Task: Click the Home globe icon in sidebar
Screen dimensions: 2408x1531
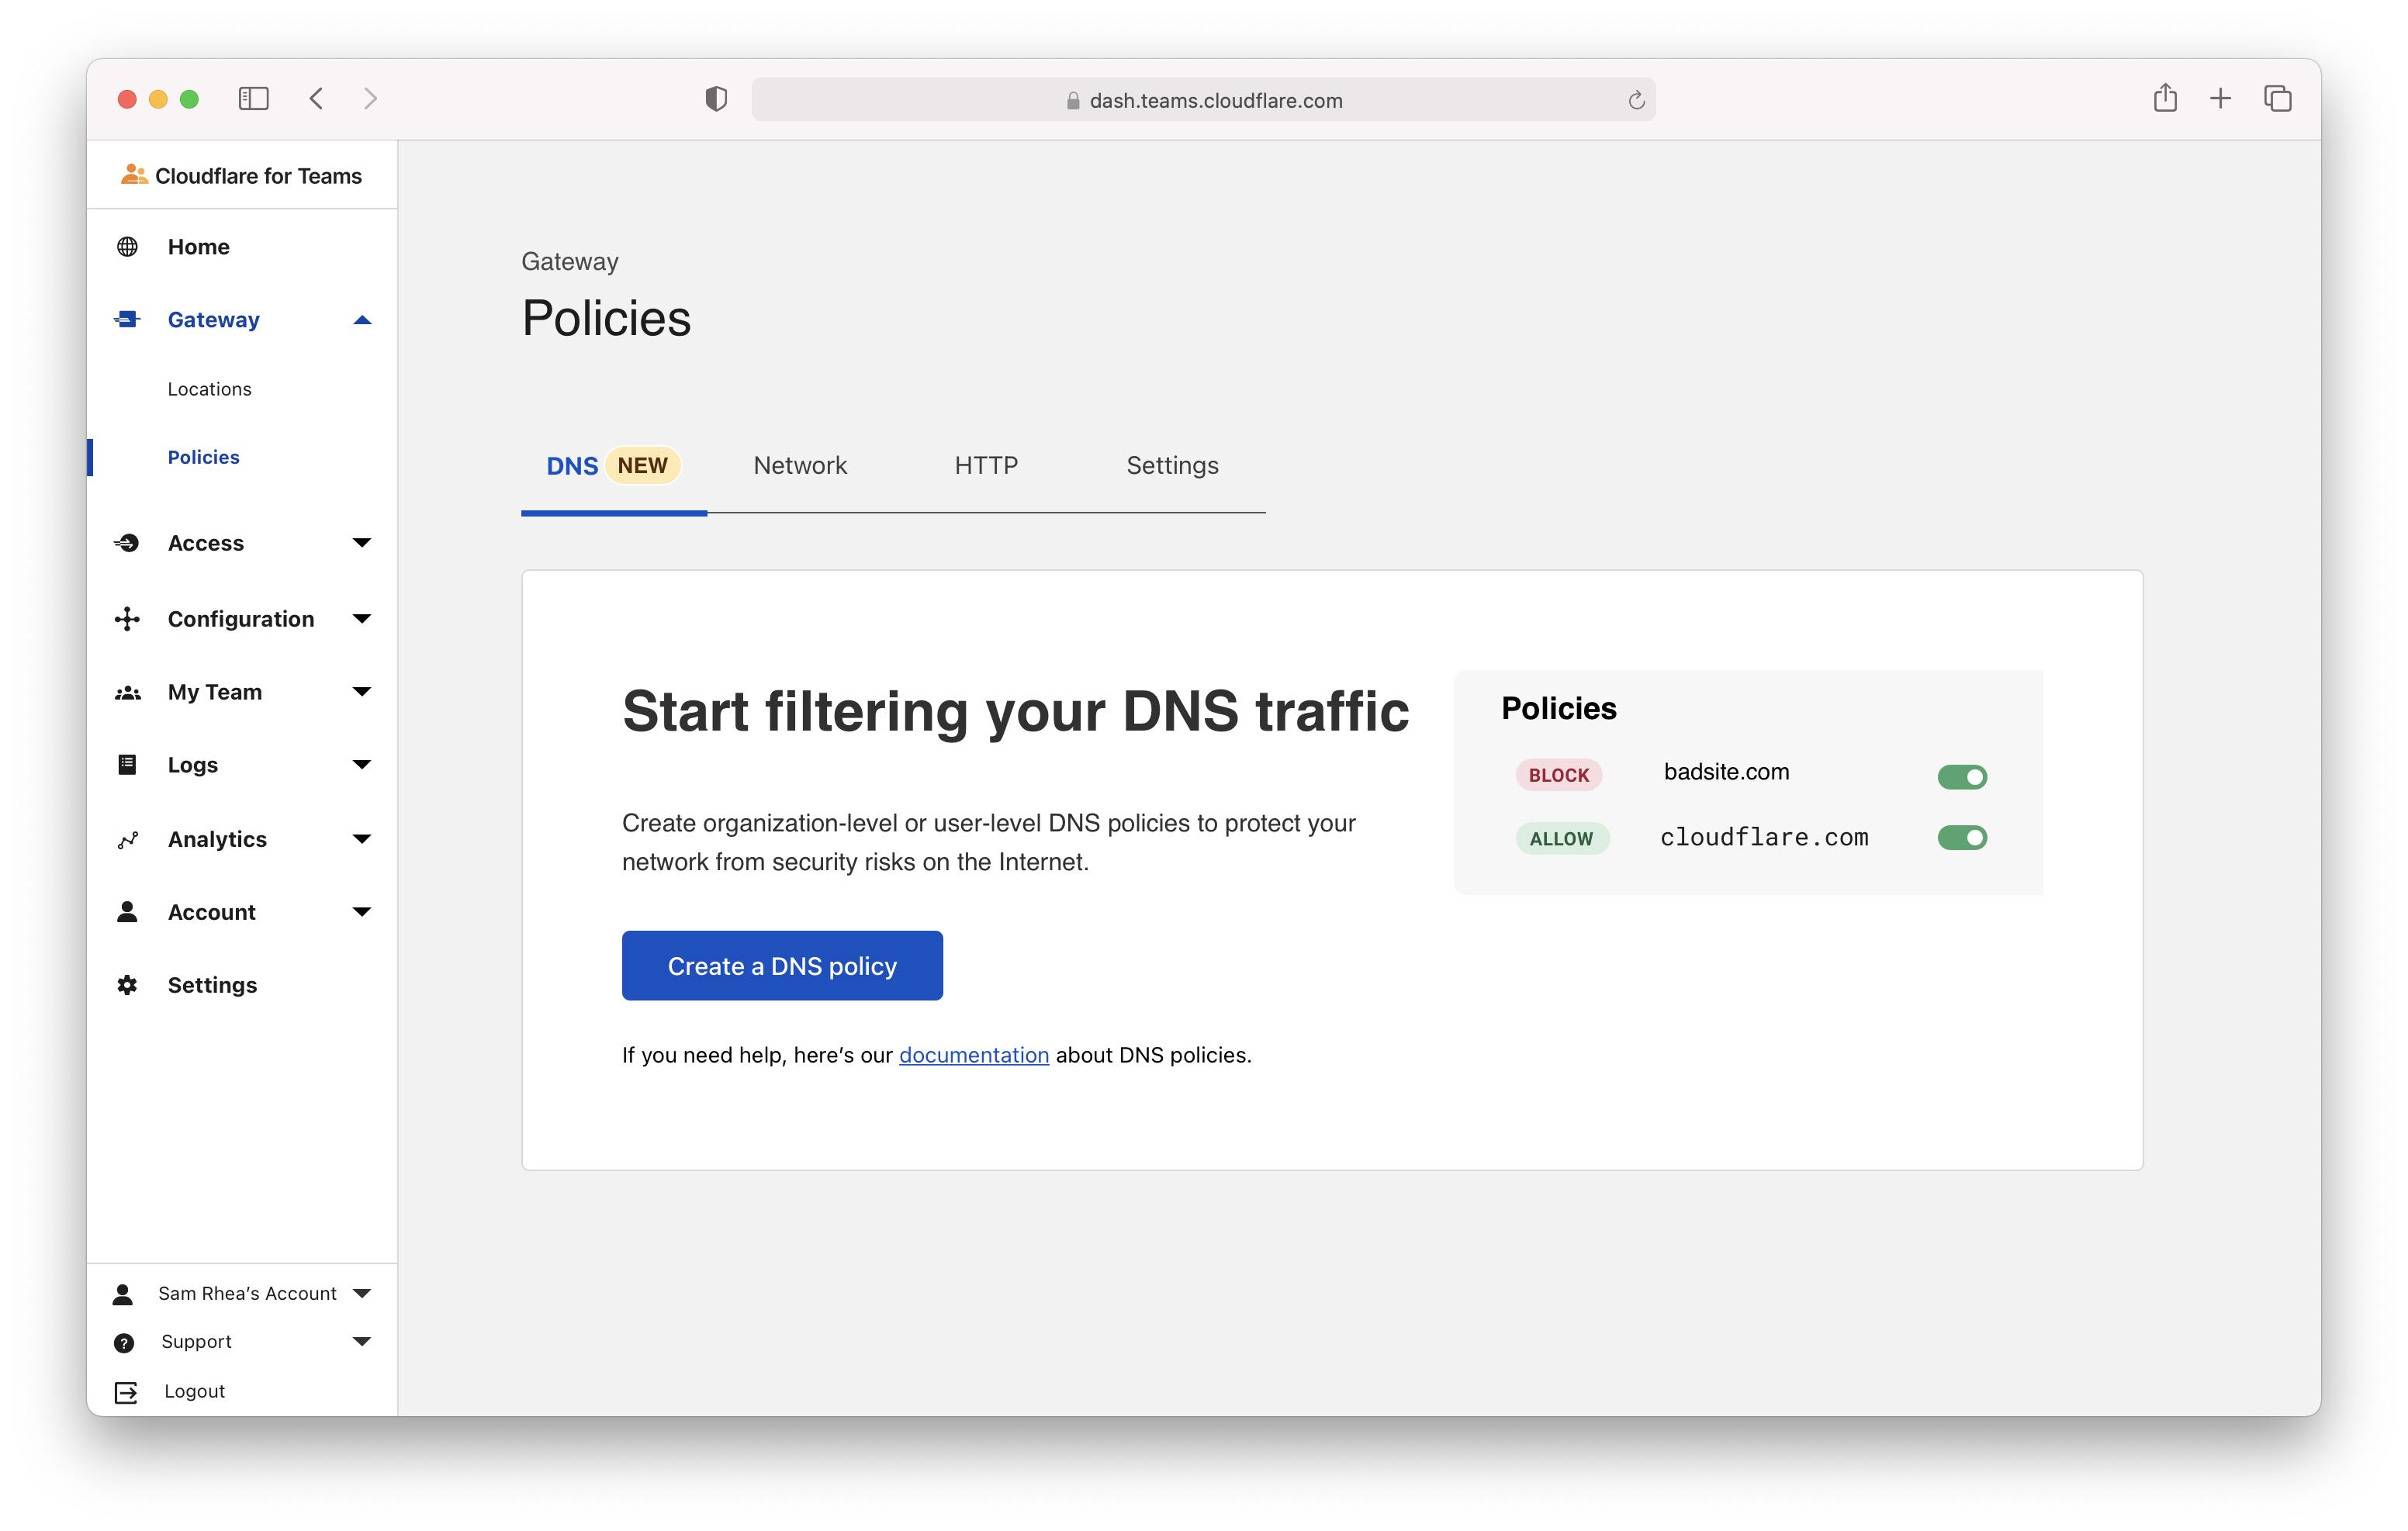Action: pos(127,247)
